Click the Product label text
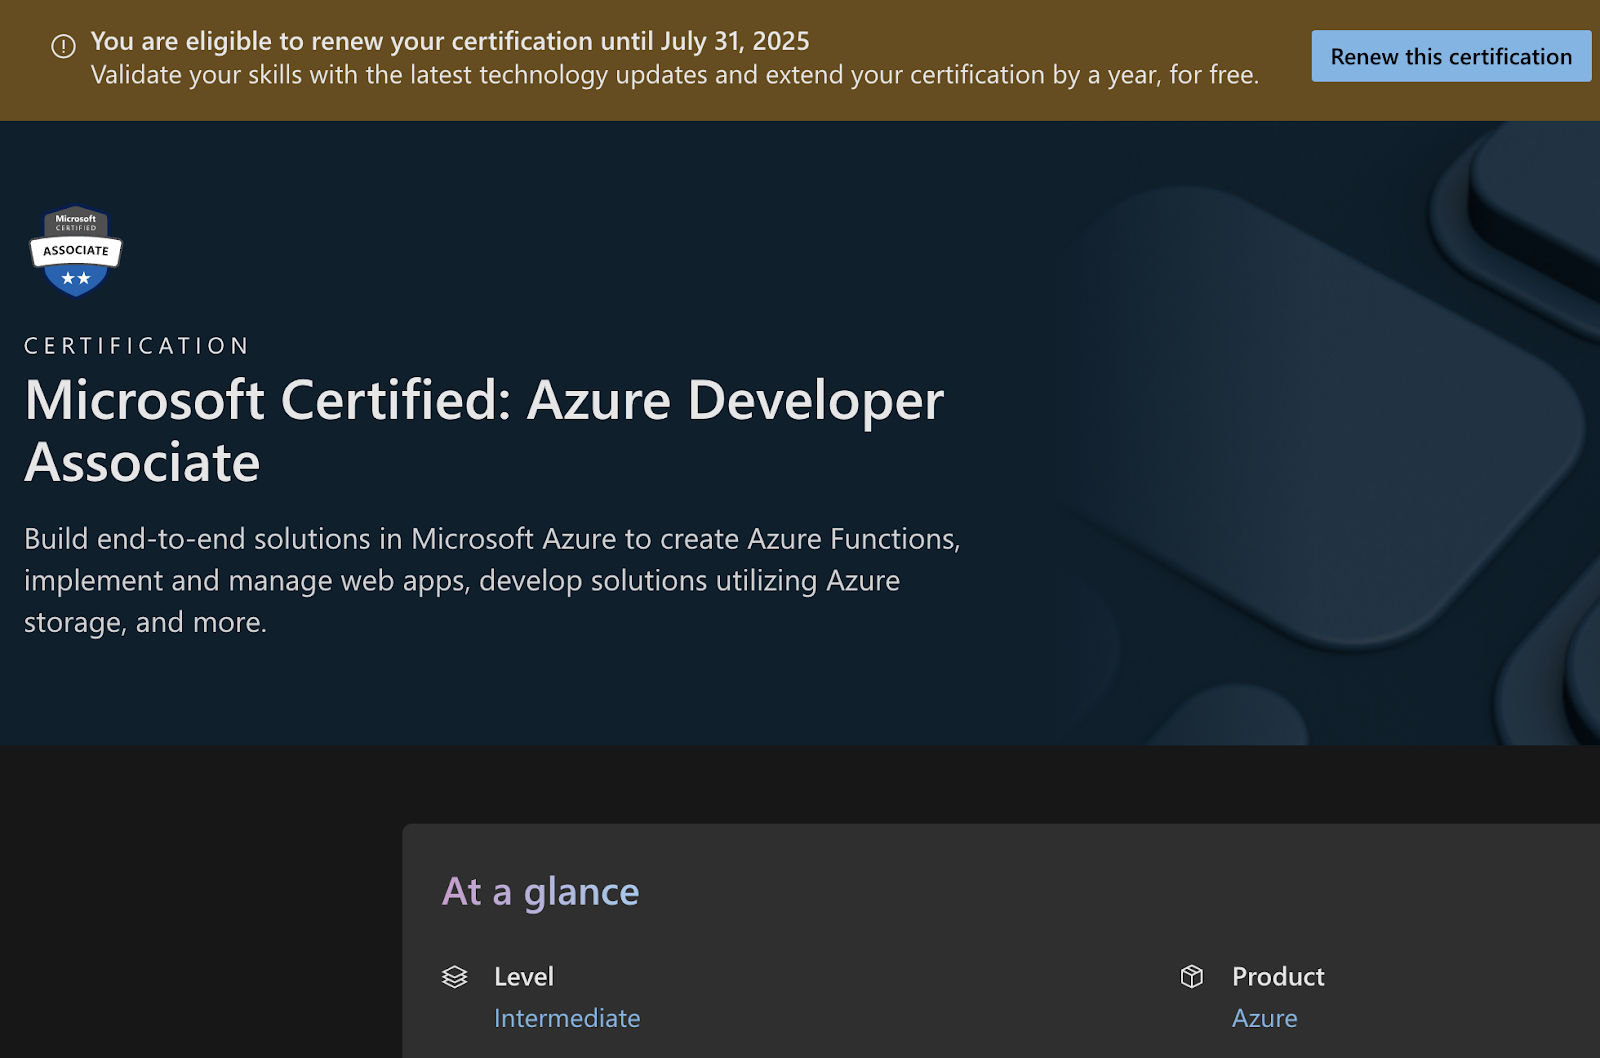This screenshot has height=1058, width=1600. pyautogui.click(x=1278, y=976)
